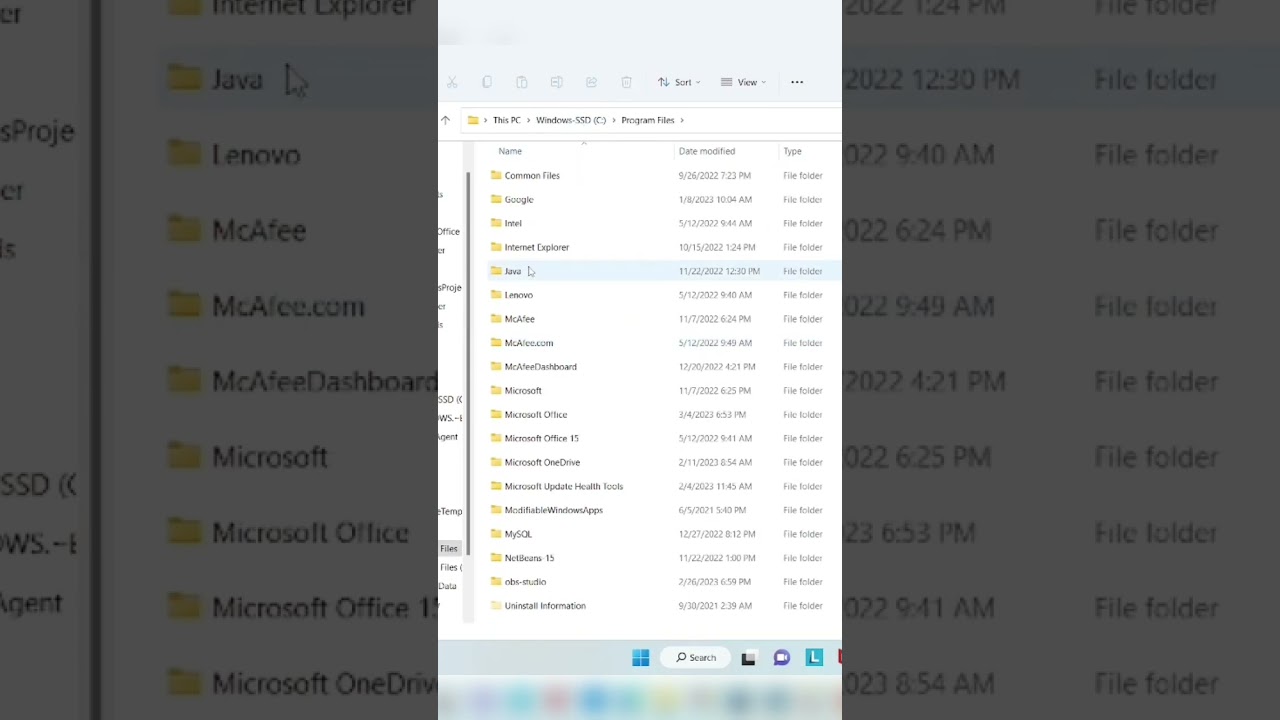Screen dimensions: 1280x720
Task: Open the View dropdown menu
Action: [743, 82]
